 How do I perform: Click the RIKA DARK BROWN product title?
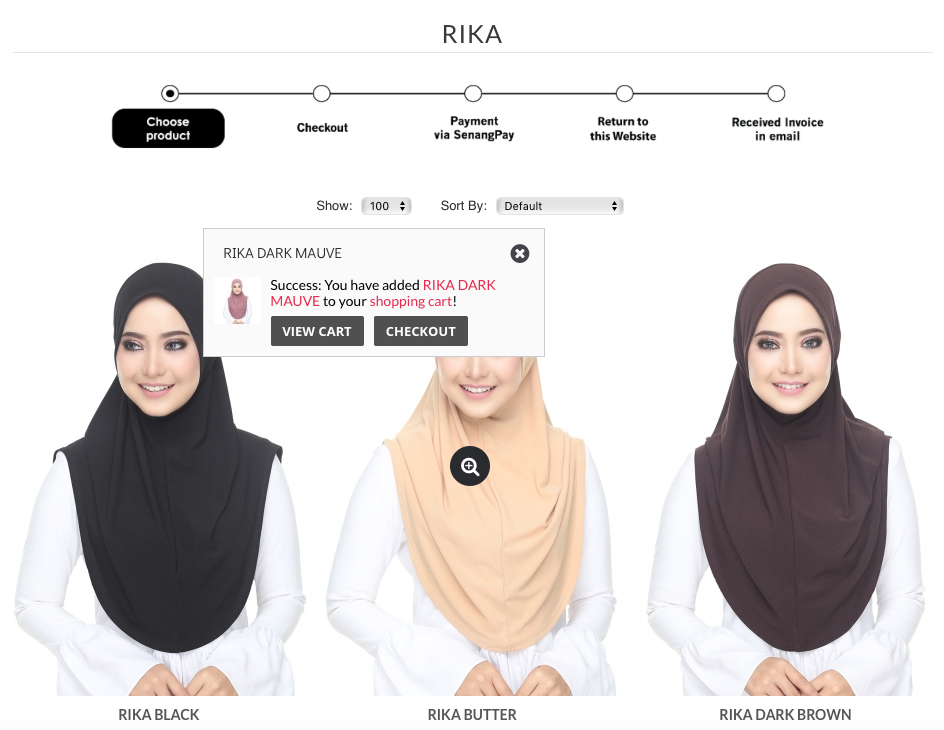pyautogui.click(x=785, y=714)
